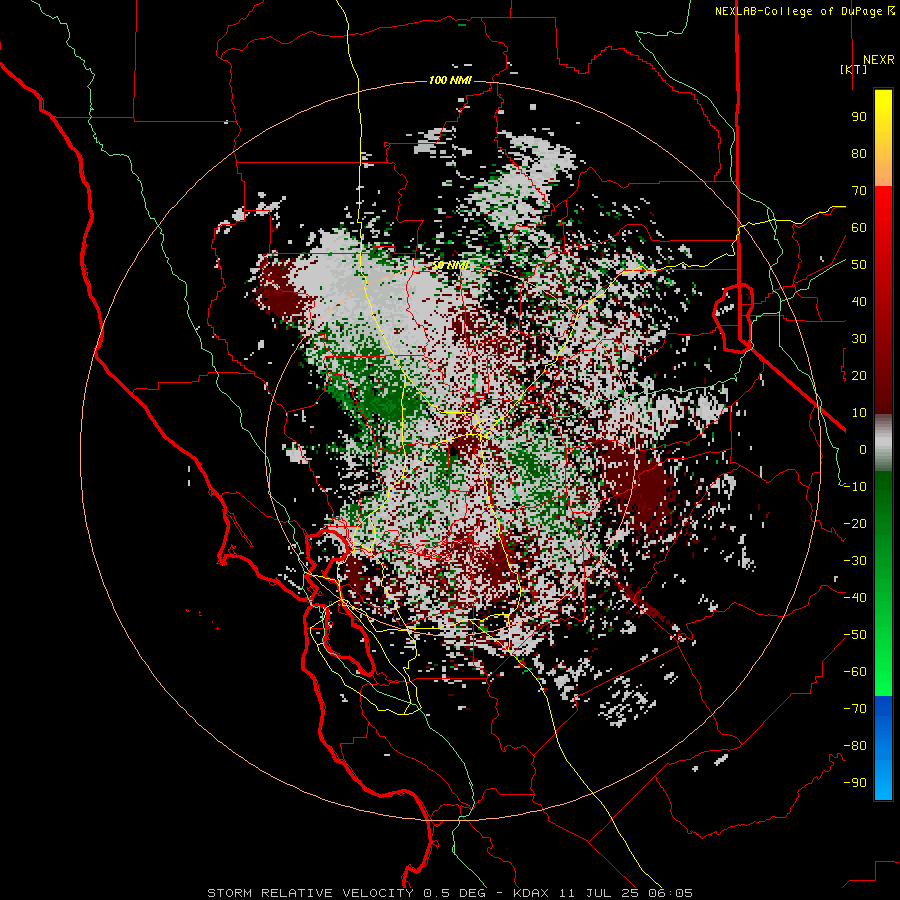Click the gray zero-velocity segment of color bar

pyautogui.click(x=883, y=442)
